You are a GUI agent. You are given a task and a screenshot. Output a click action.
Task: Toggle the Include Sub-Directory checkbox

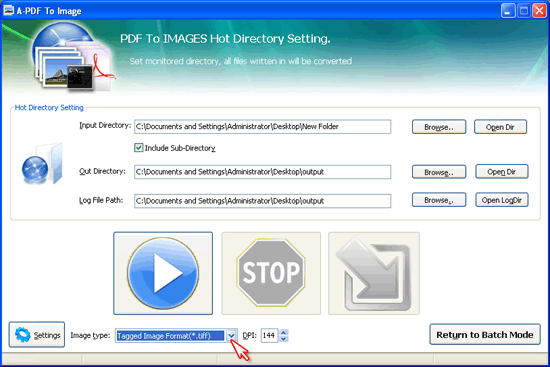click(139, 148)
